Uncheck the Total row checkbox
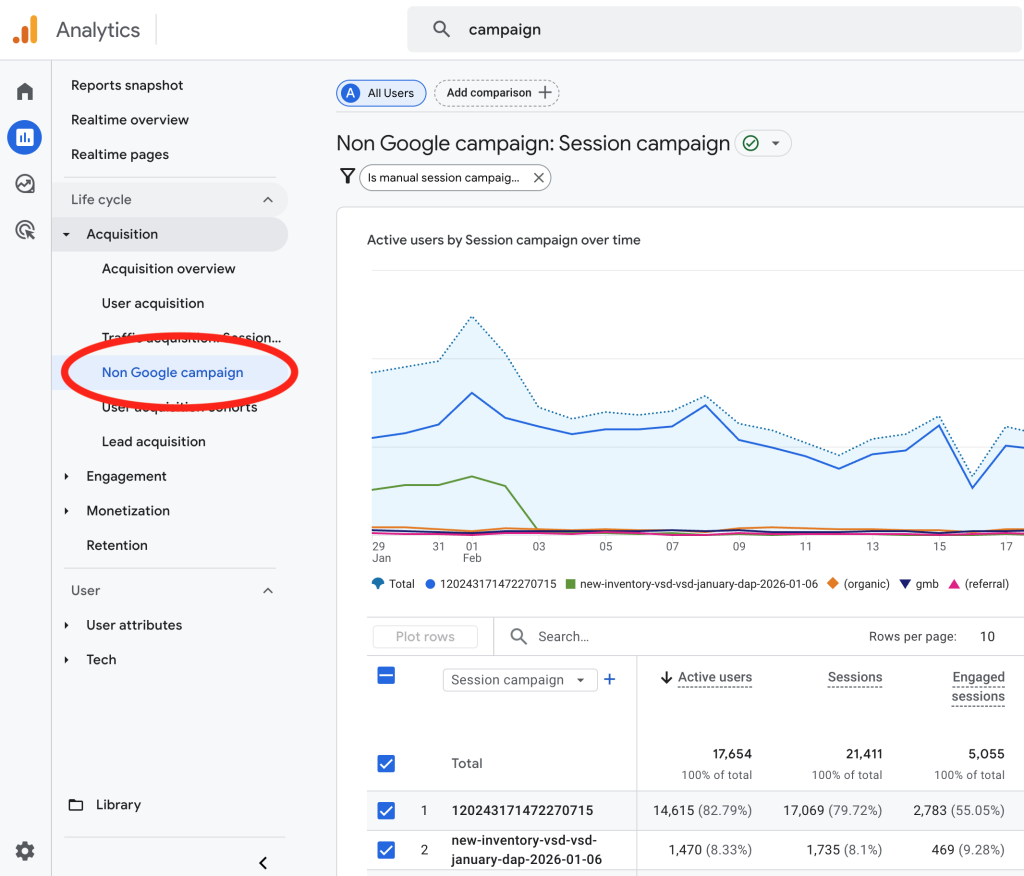This screenshot has height=876, width=1024. [386, 763]
